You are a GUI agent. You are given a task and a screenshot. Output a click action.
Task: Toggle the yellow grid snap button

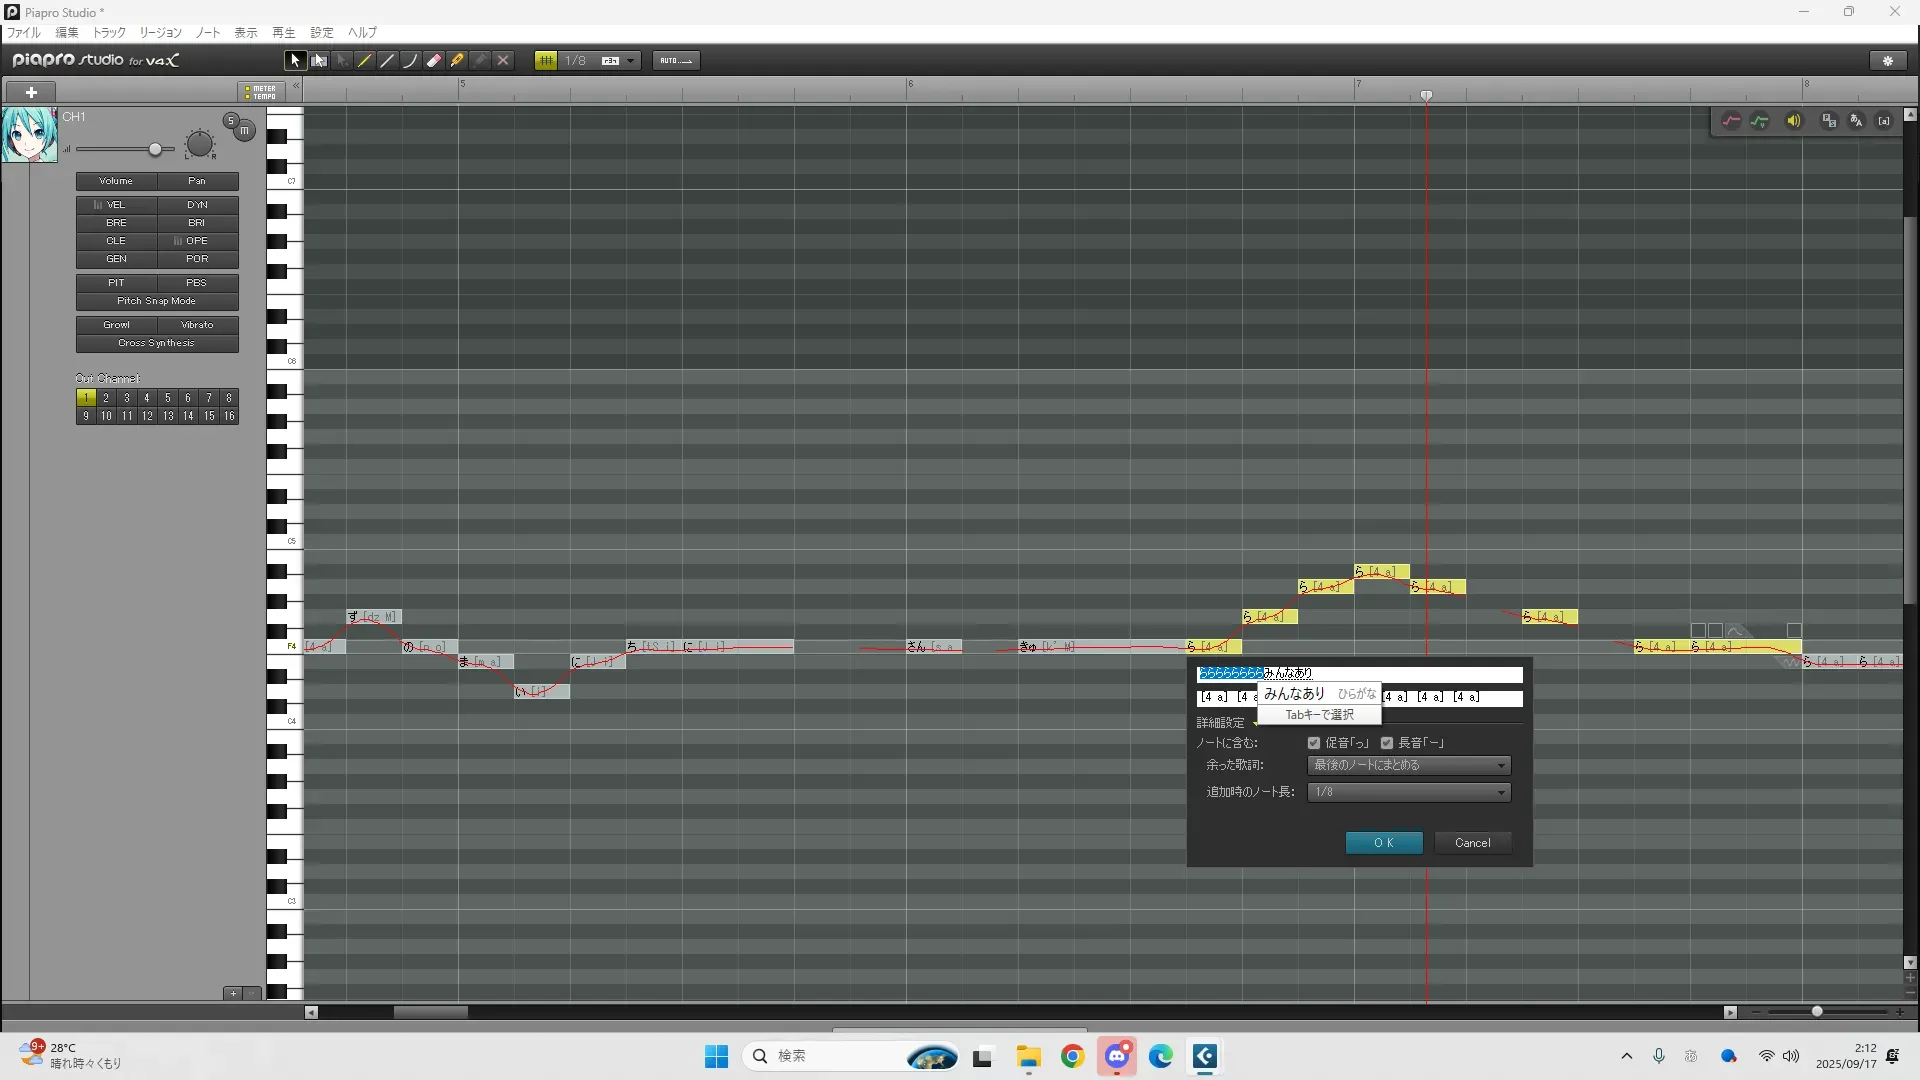click(x=546, y=61)
